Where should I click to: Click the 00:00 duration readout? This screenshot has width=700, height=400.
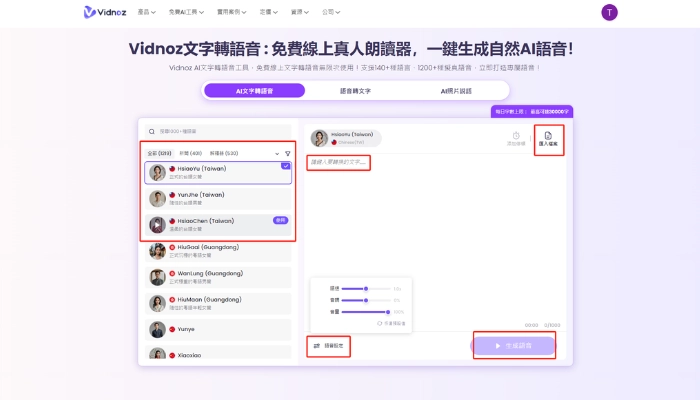click(x=531, y=325)
